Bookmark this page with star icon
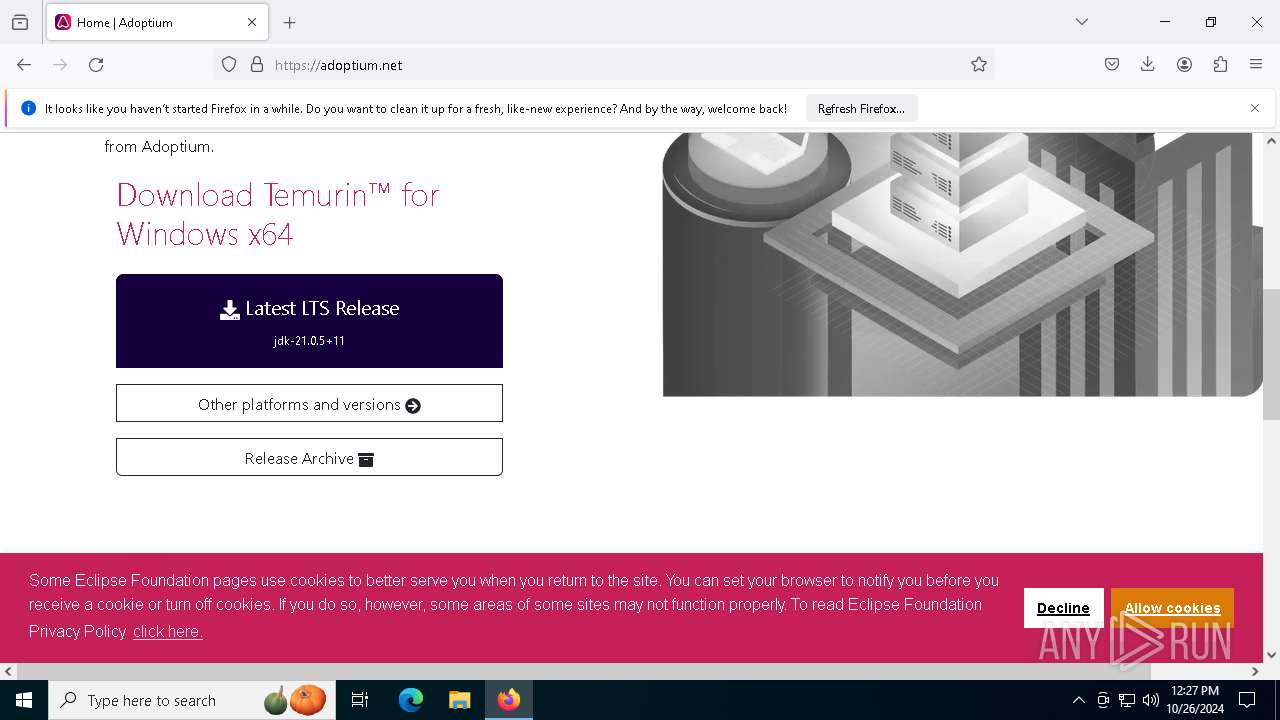Screen dimensions: 1280x720 (979, 65)
